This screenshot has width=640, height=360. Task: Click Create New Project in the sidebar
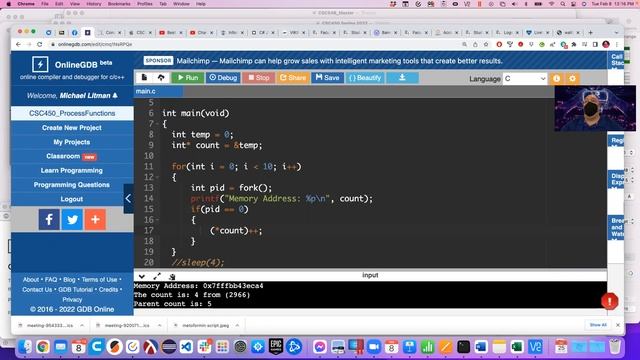click(x=72, y=128)
